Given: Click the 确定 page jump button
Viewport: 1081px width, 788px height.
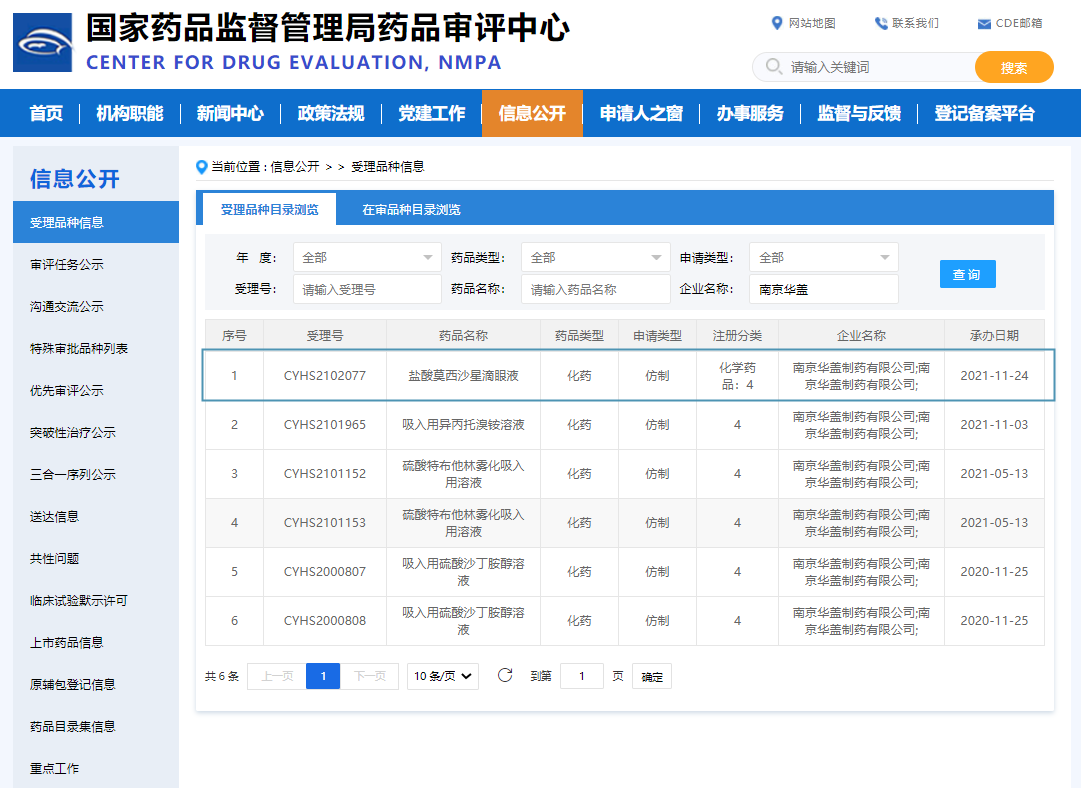Looking at the screenshot, I should 651,676.
